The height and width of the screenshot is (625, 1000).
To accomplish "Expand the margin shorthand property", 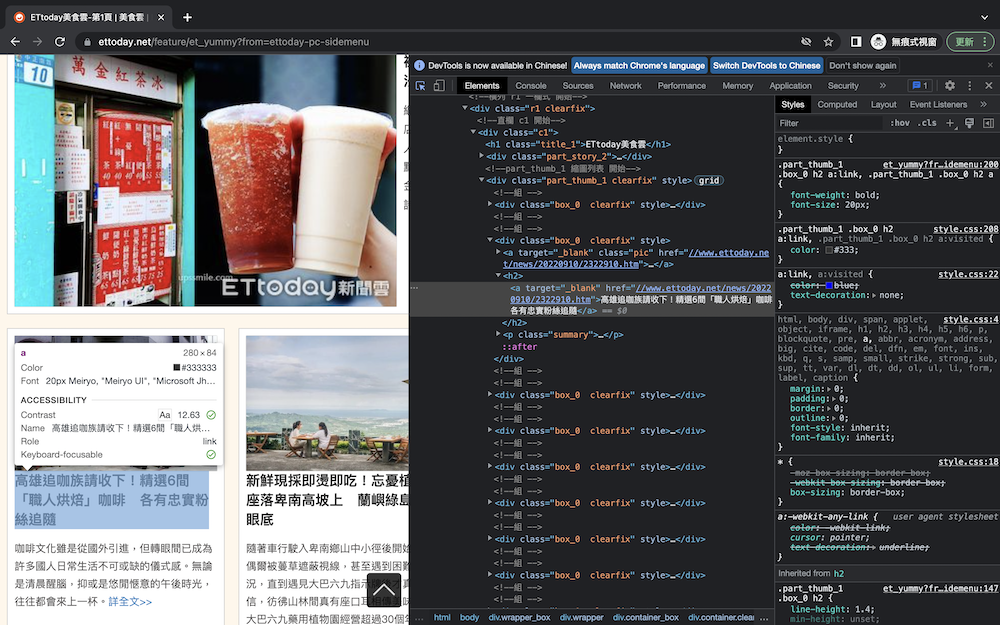I will tap(828, 389).
